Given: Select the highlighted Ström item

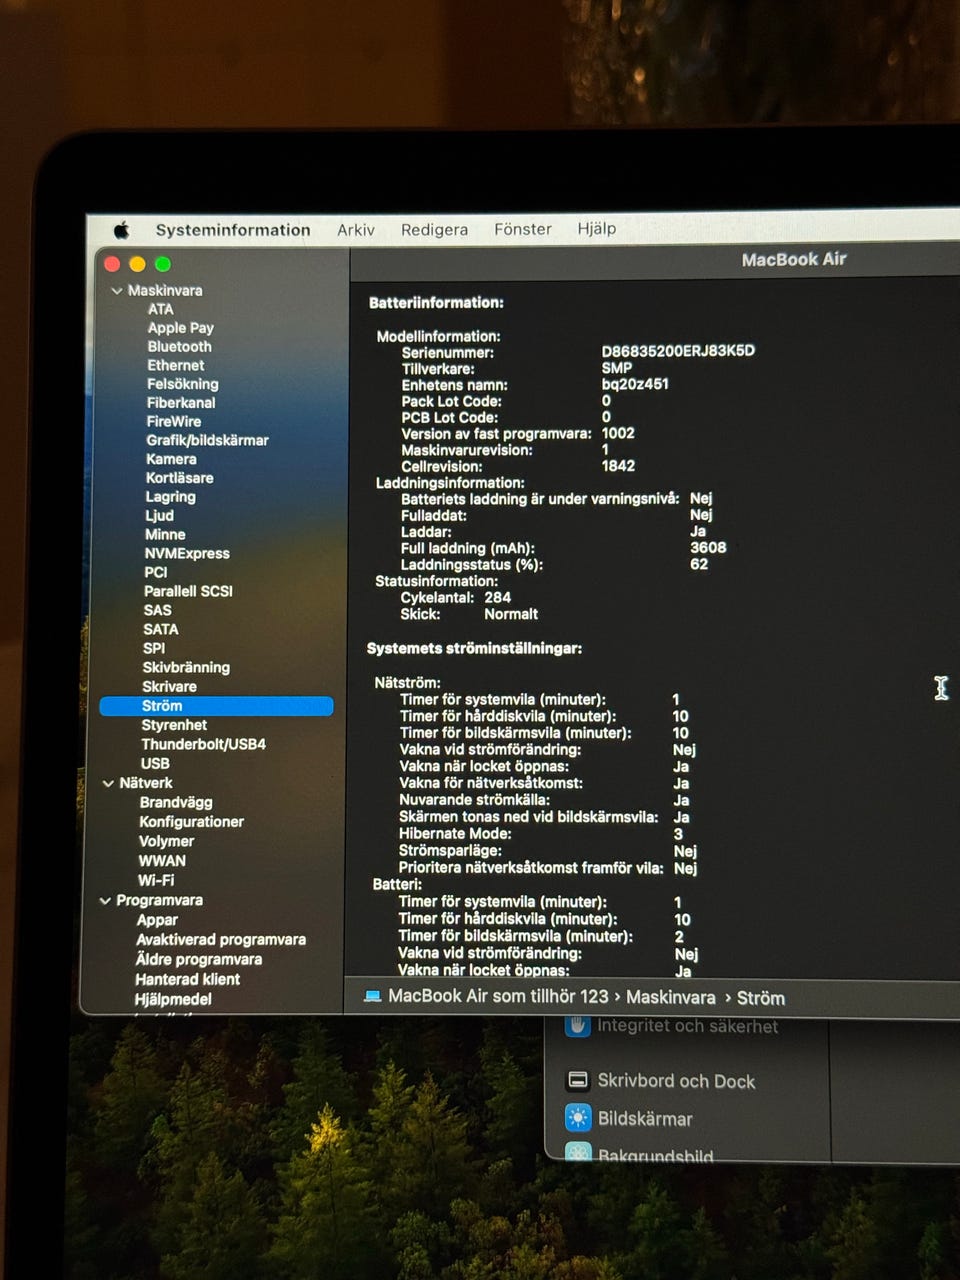Looking at the screenshot, I should (216, 706).
